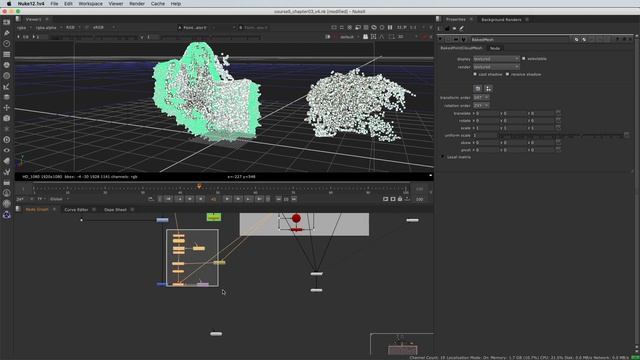Switch to the Dope Sheet tab

[x=115, y=209]
